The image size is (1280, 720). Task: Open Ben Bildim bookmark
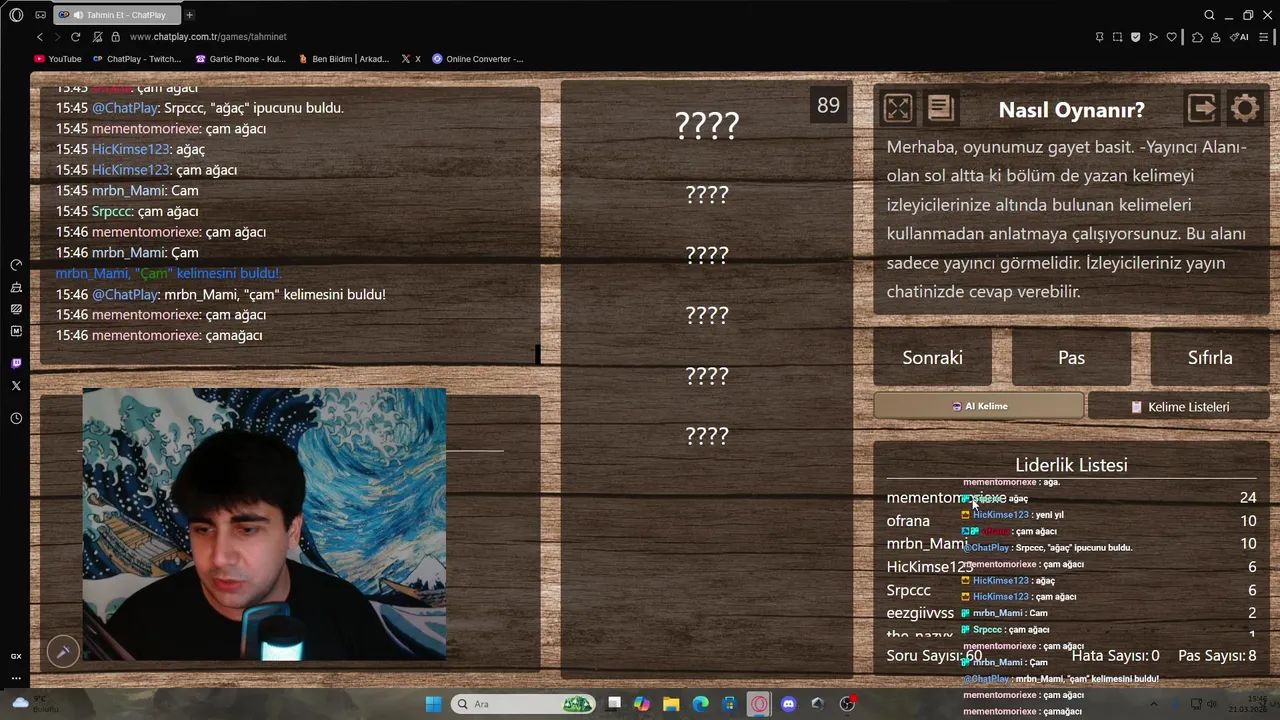coord(344,59)
